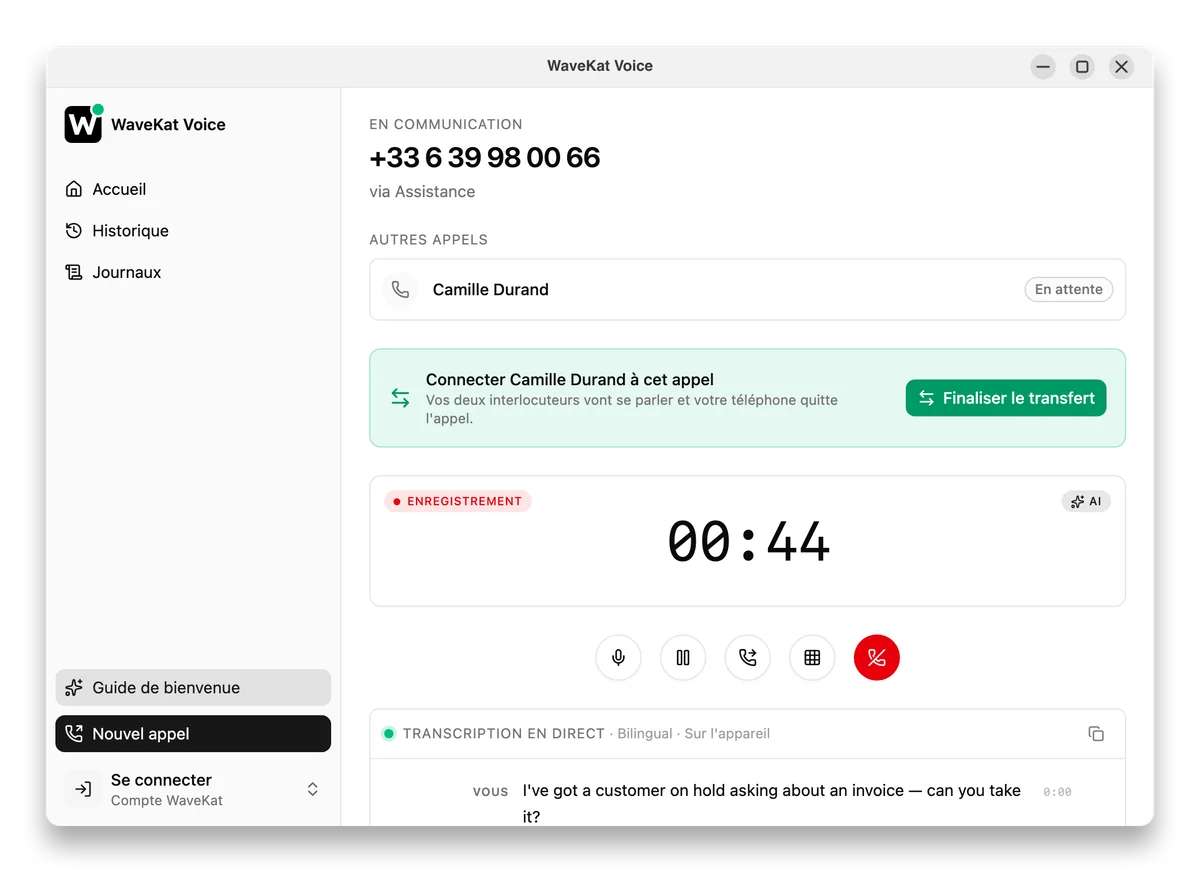1200x872 pixels.
Task: Click Se connecter account entry
Action: click(193, 790)
